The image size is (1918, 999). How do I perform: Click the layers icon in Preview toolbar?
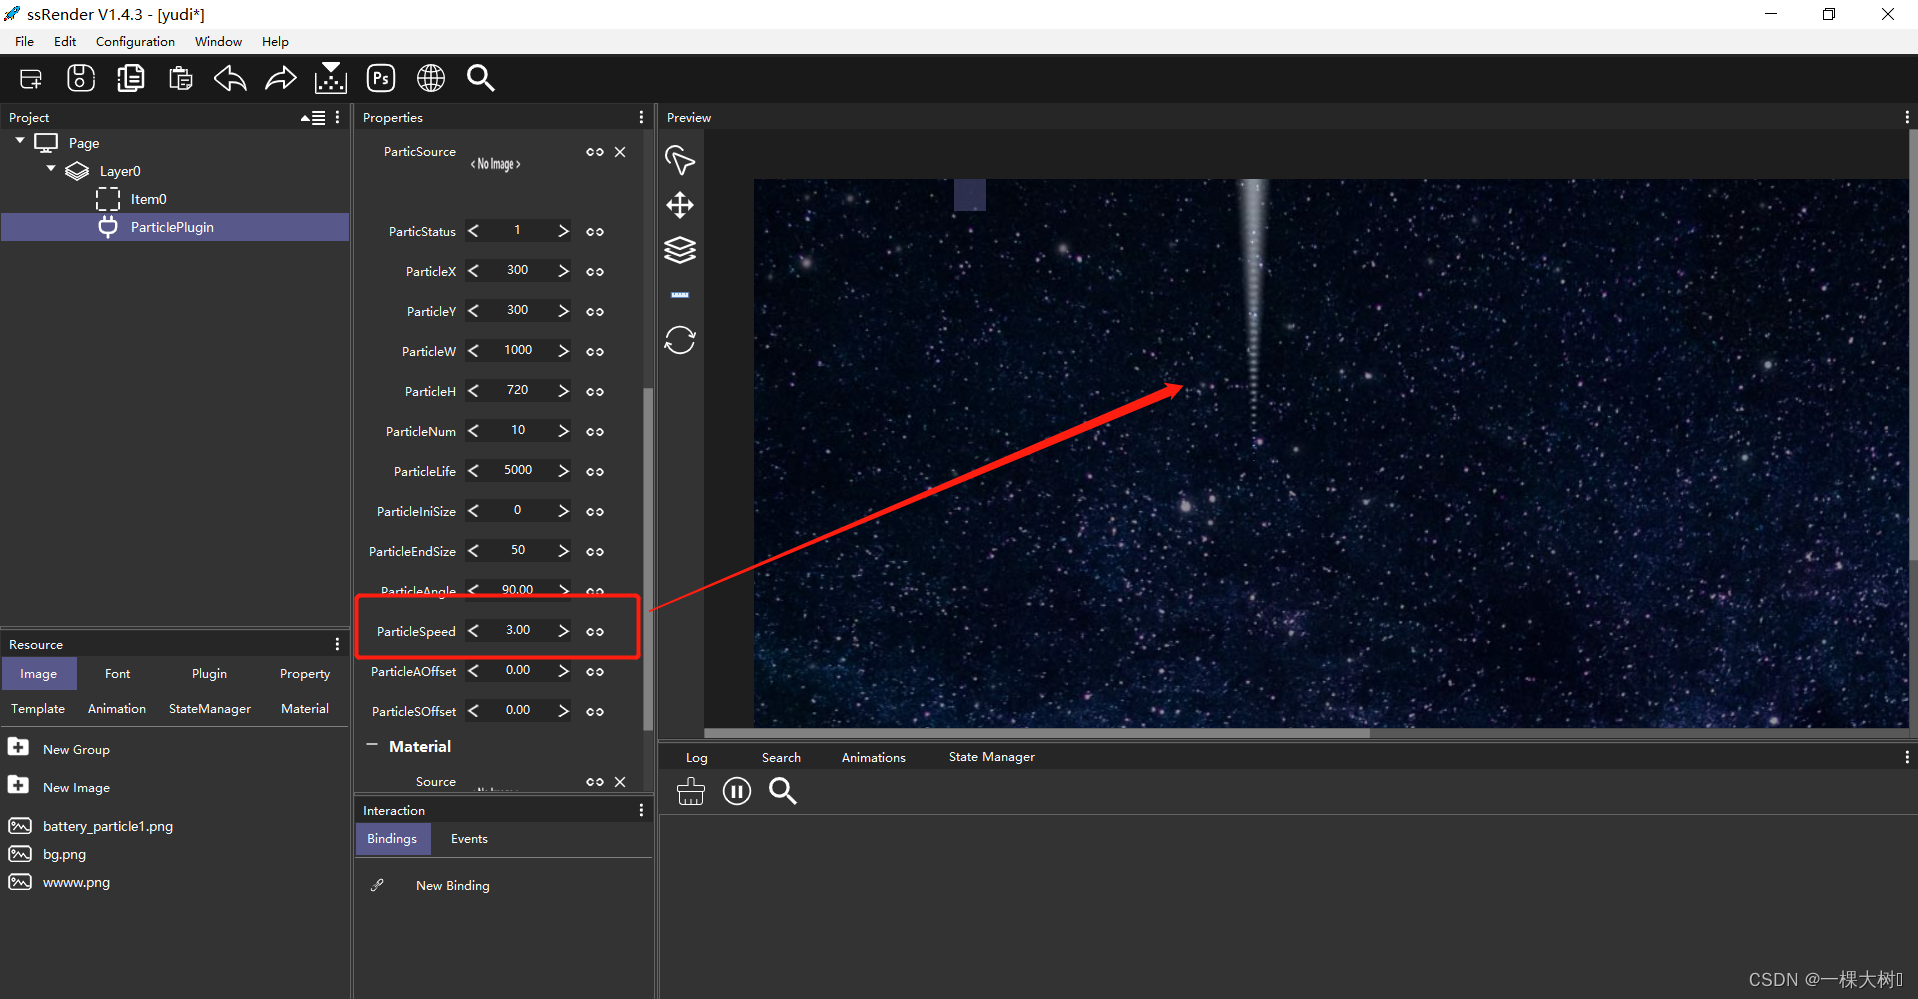680,250
